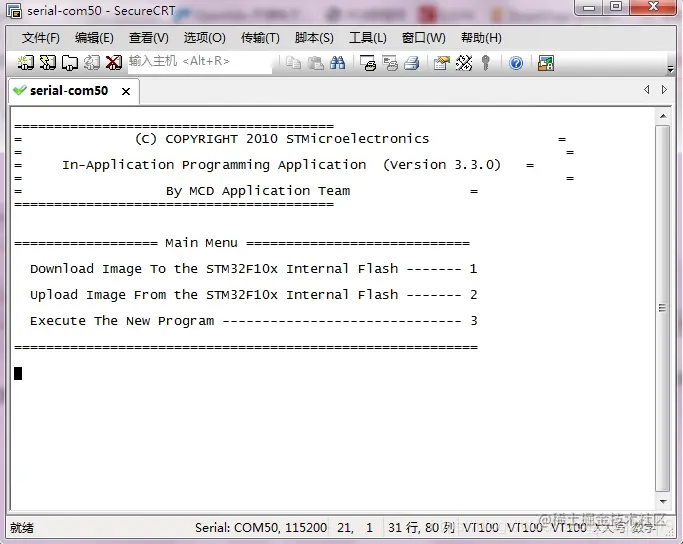
Task: Click the Connect toolbar icon
Action: (25, 63)
